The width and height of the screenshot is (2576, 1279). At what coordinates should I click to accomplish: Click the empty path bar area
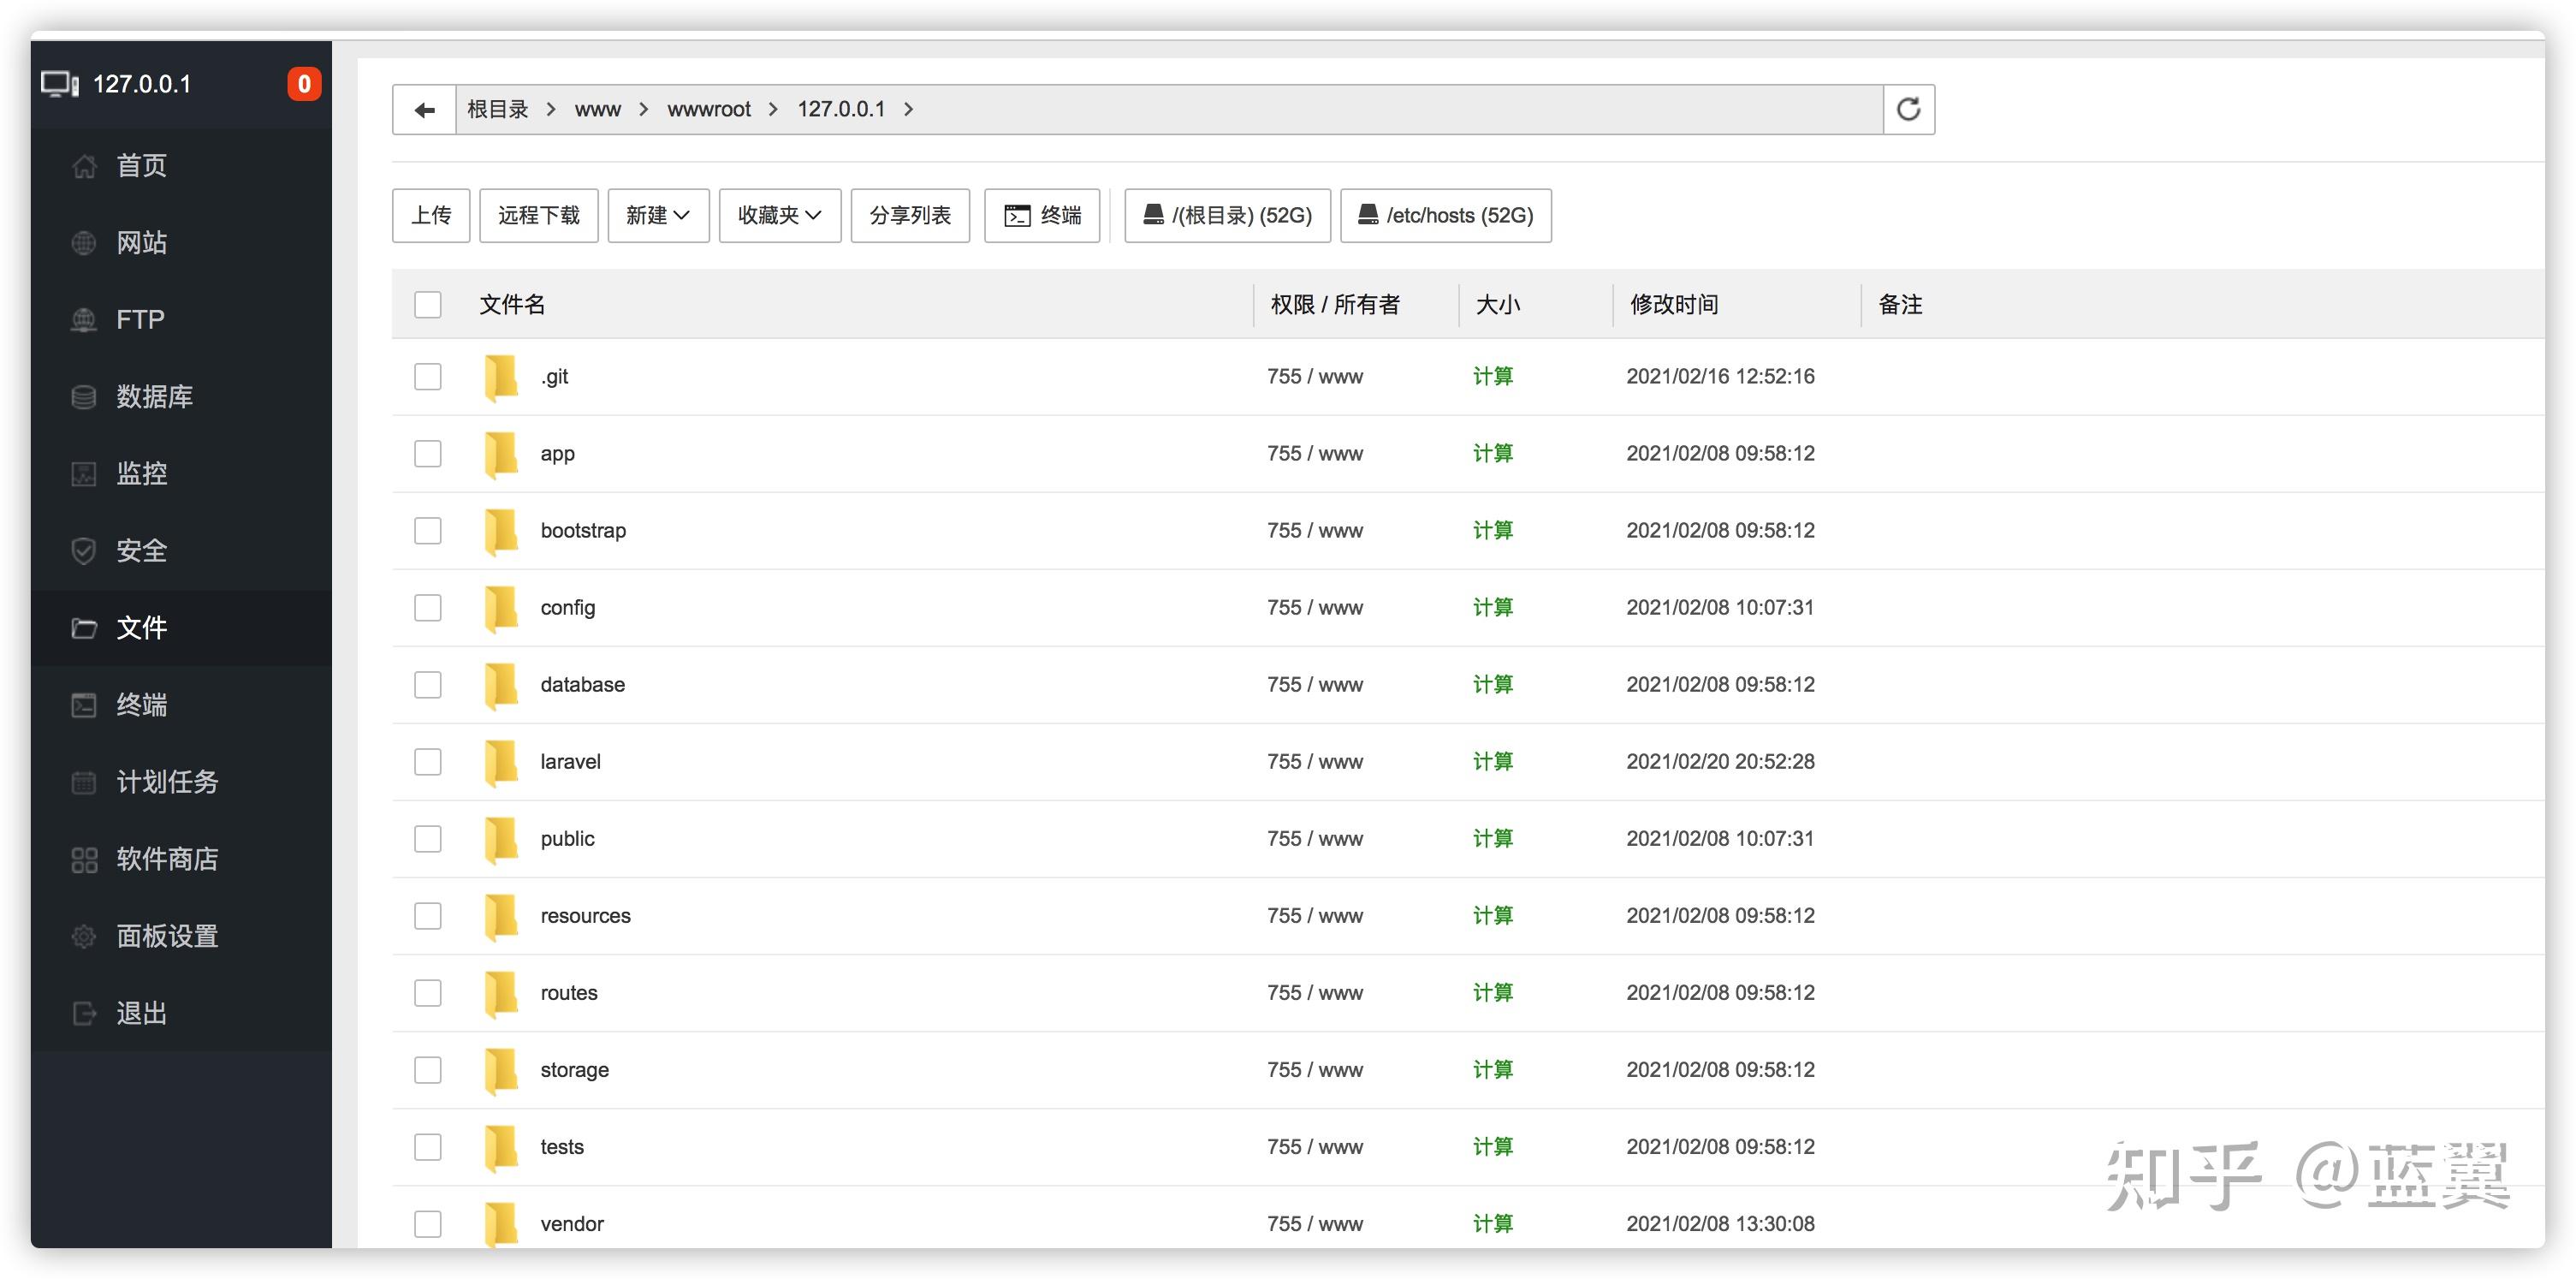pos(1400,110)
